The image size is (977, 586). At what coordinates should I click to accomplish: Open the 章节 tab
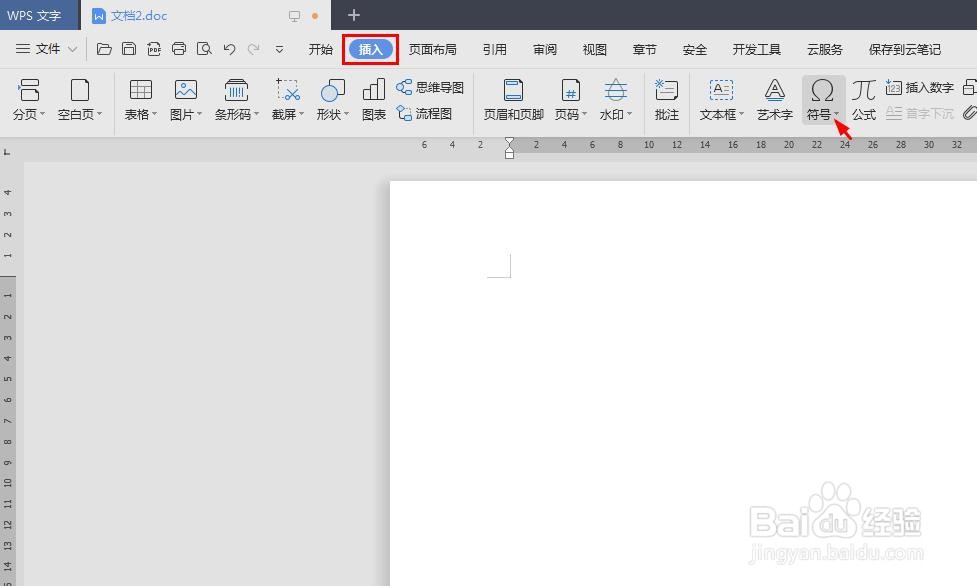point(644,49)
